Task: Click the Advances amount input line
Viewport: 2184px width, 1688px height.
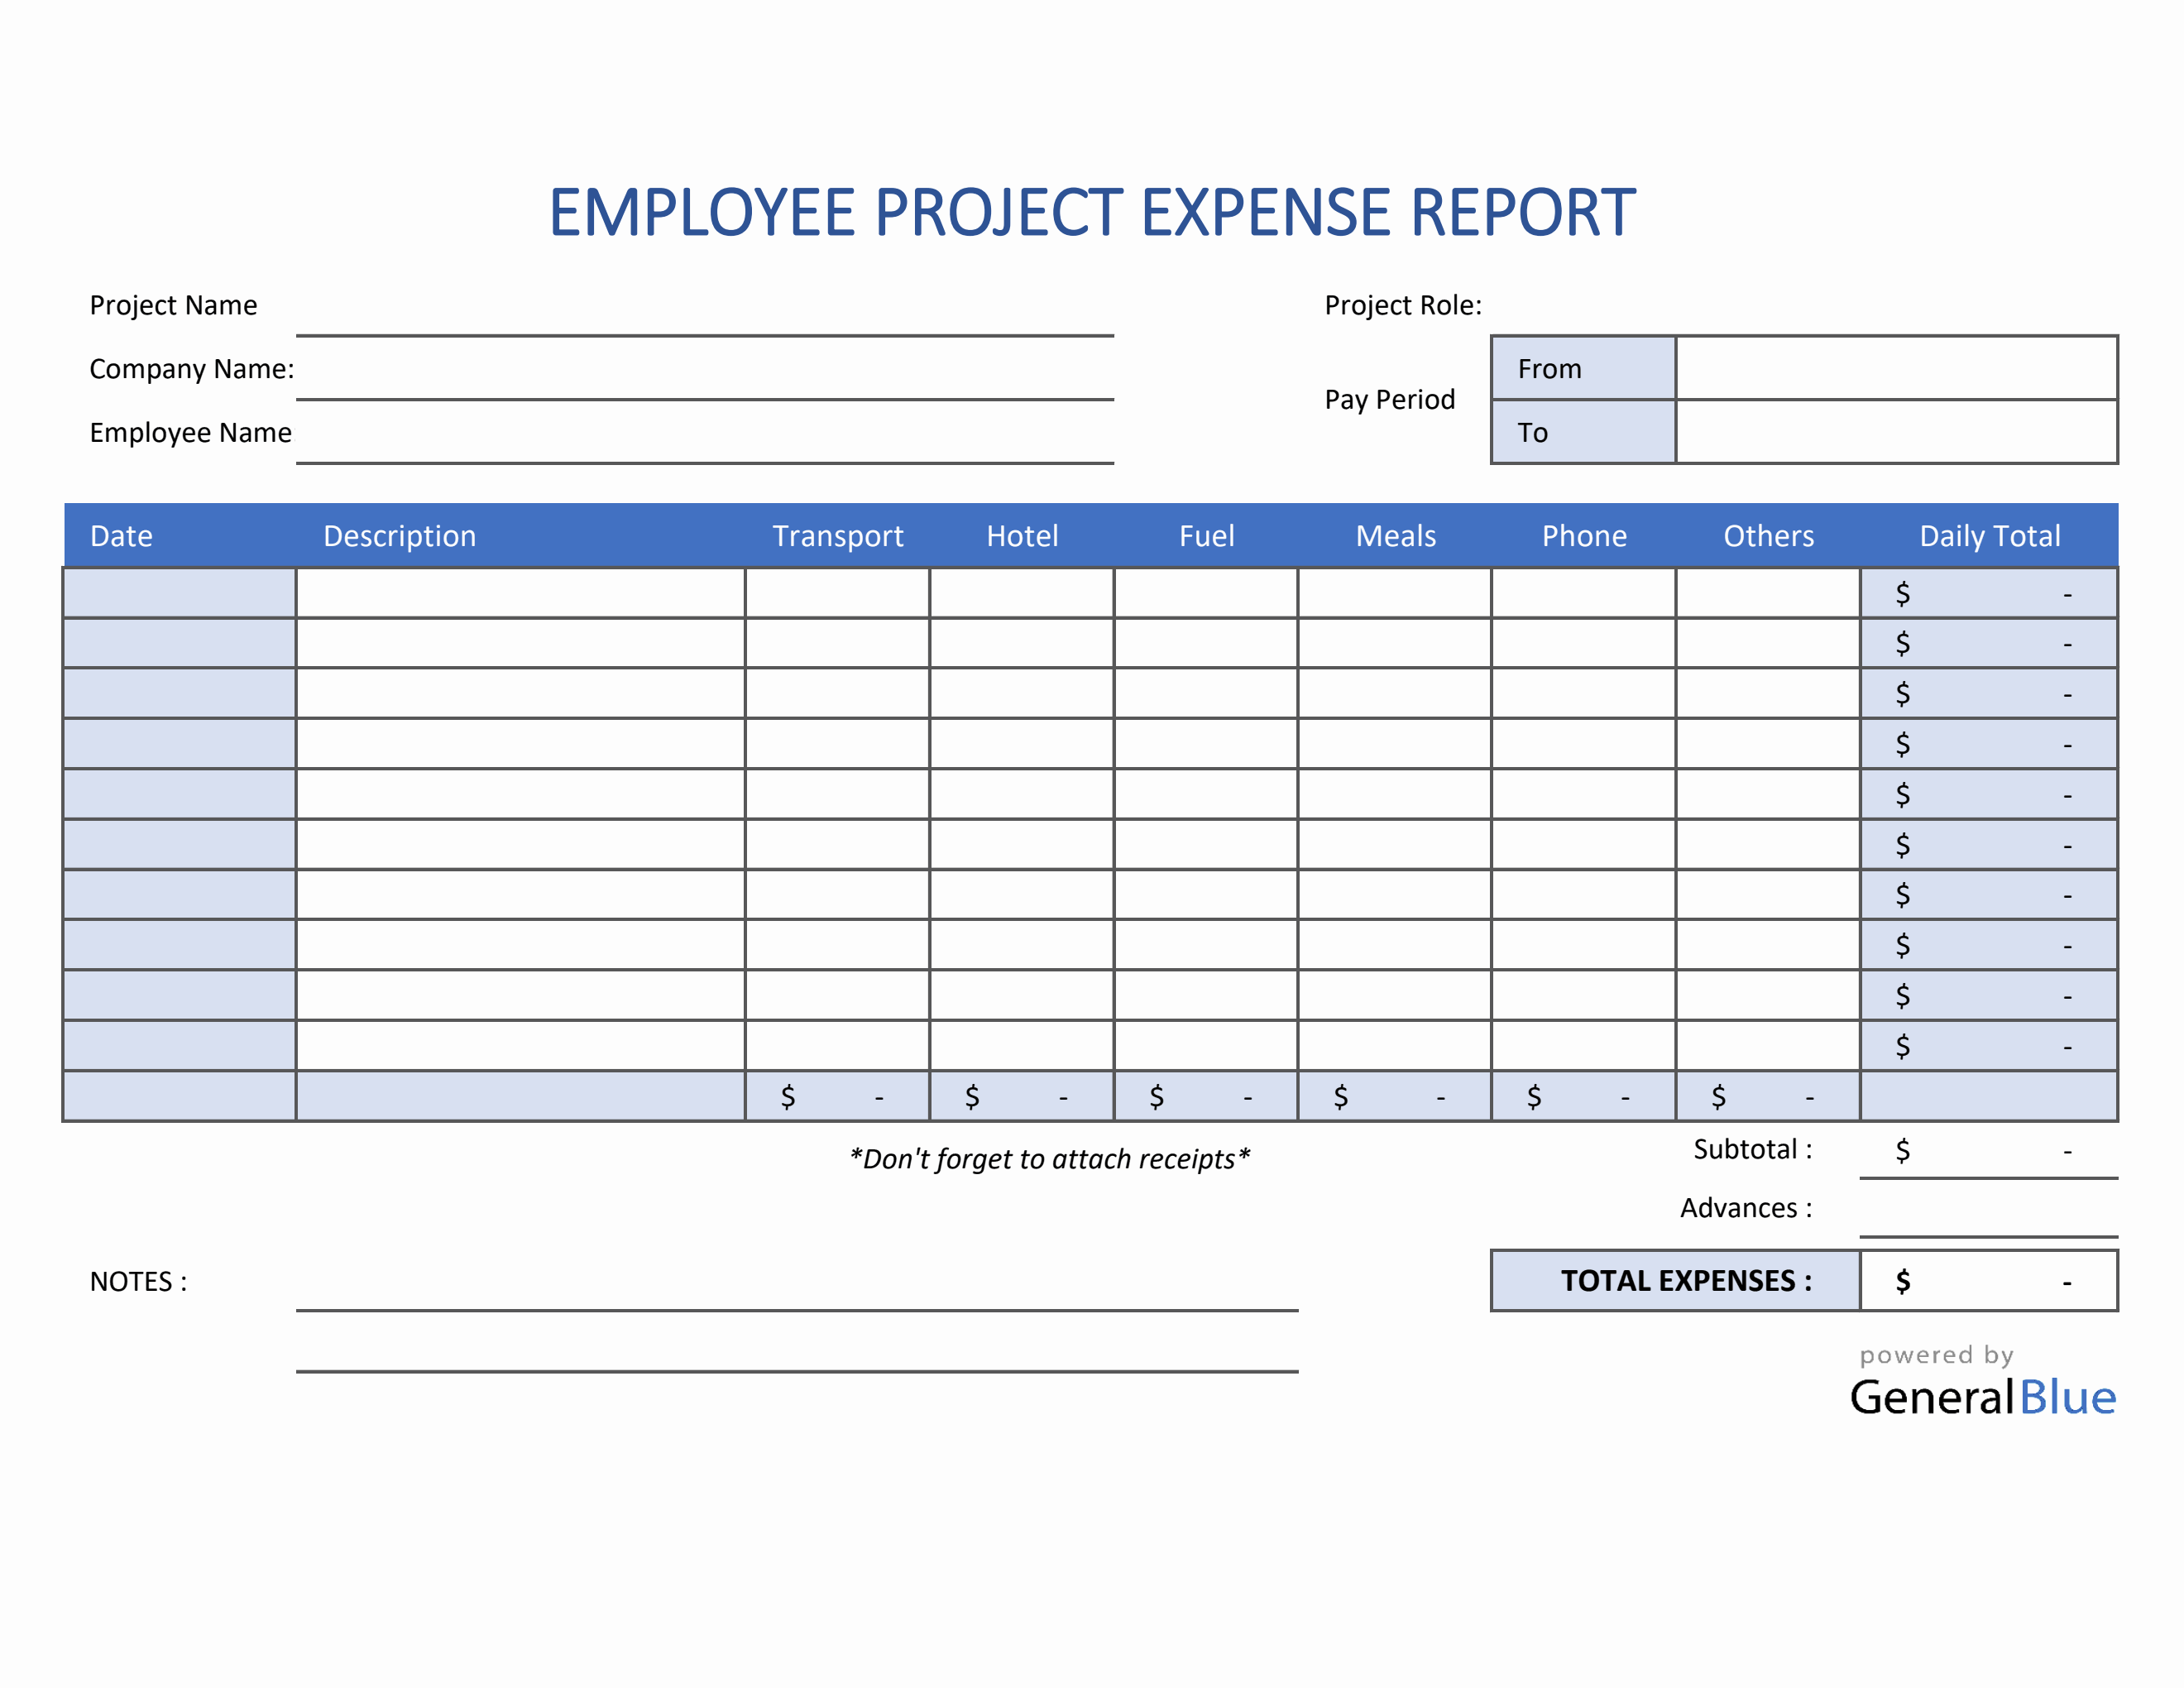Action: click(x=1989, y=1210)
